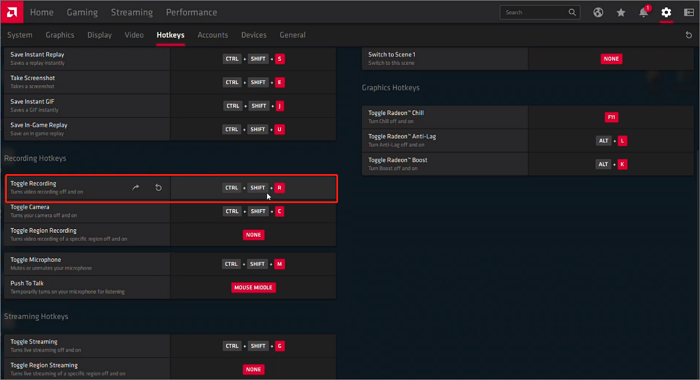Click the Toggle Camera label
The width and height of the screenshot is (700, 380).
click(30, 207)
